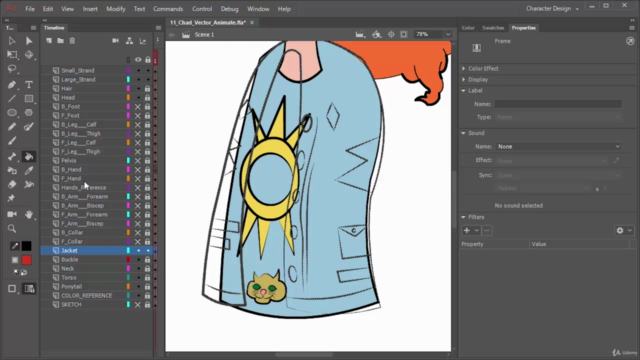Toggle visibility of F_Collar layer
640x360 pixels.
tap(138, 242)
